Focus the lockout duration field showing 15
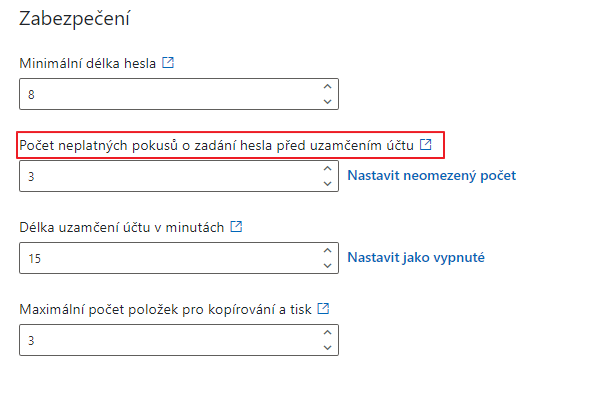The width and height of the screenshot is (589, 396). click(x=179, y=258)
